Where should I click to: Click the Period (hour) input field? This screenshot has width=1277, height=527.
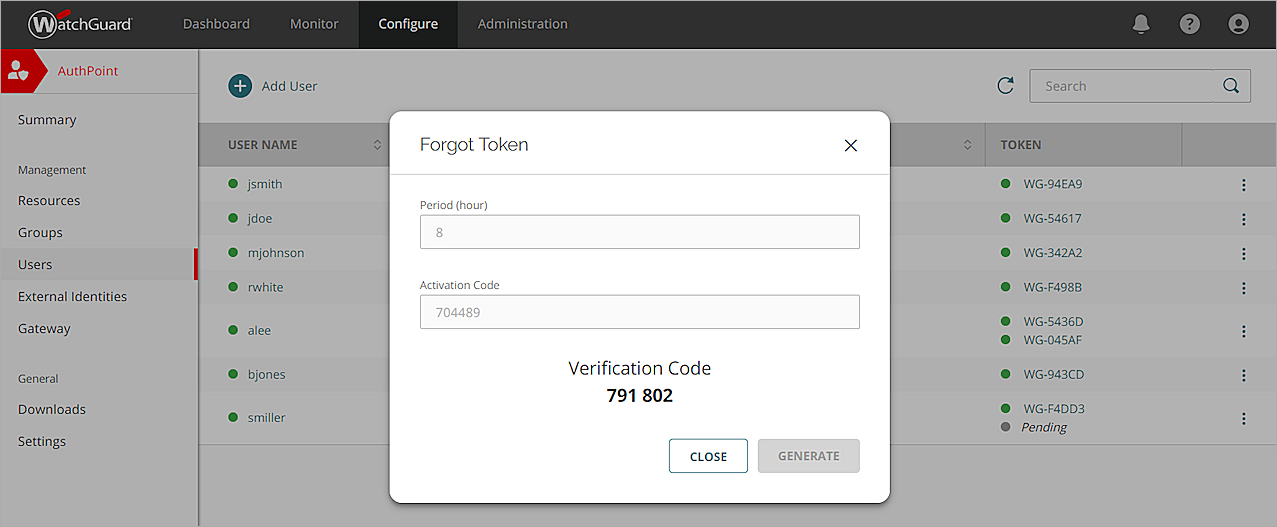point(639,232)
